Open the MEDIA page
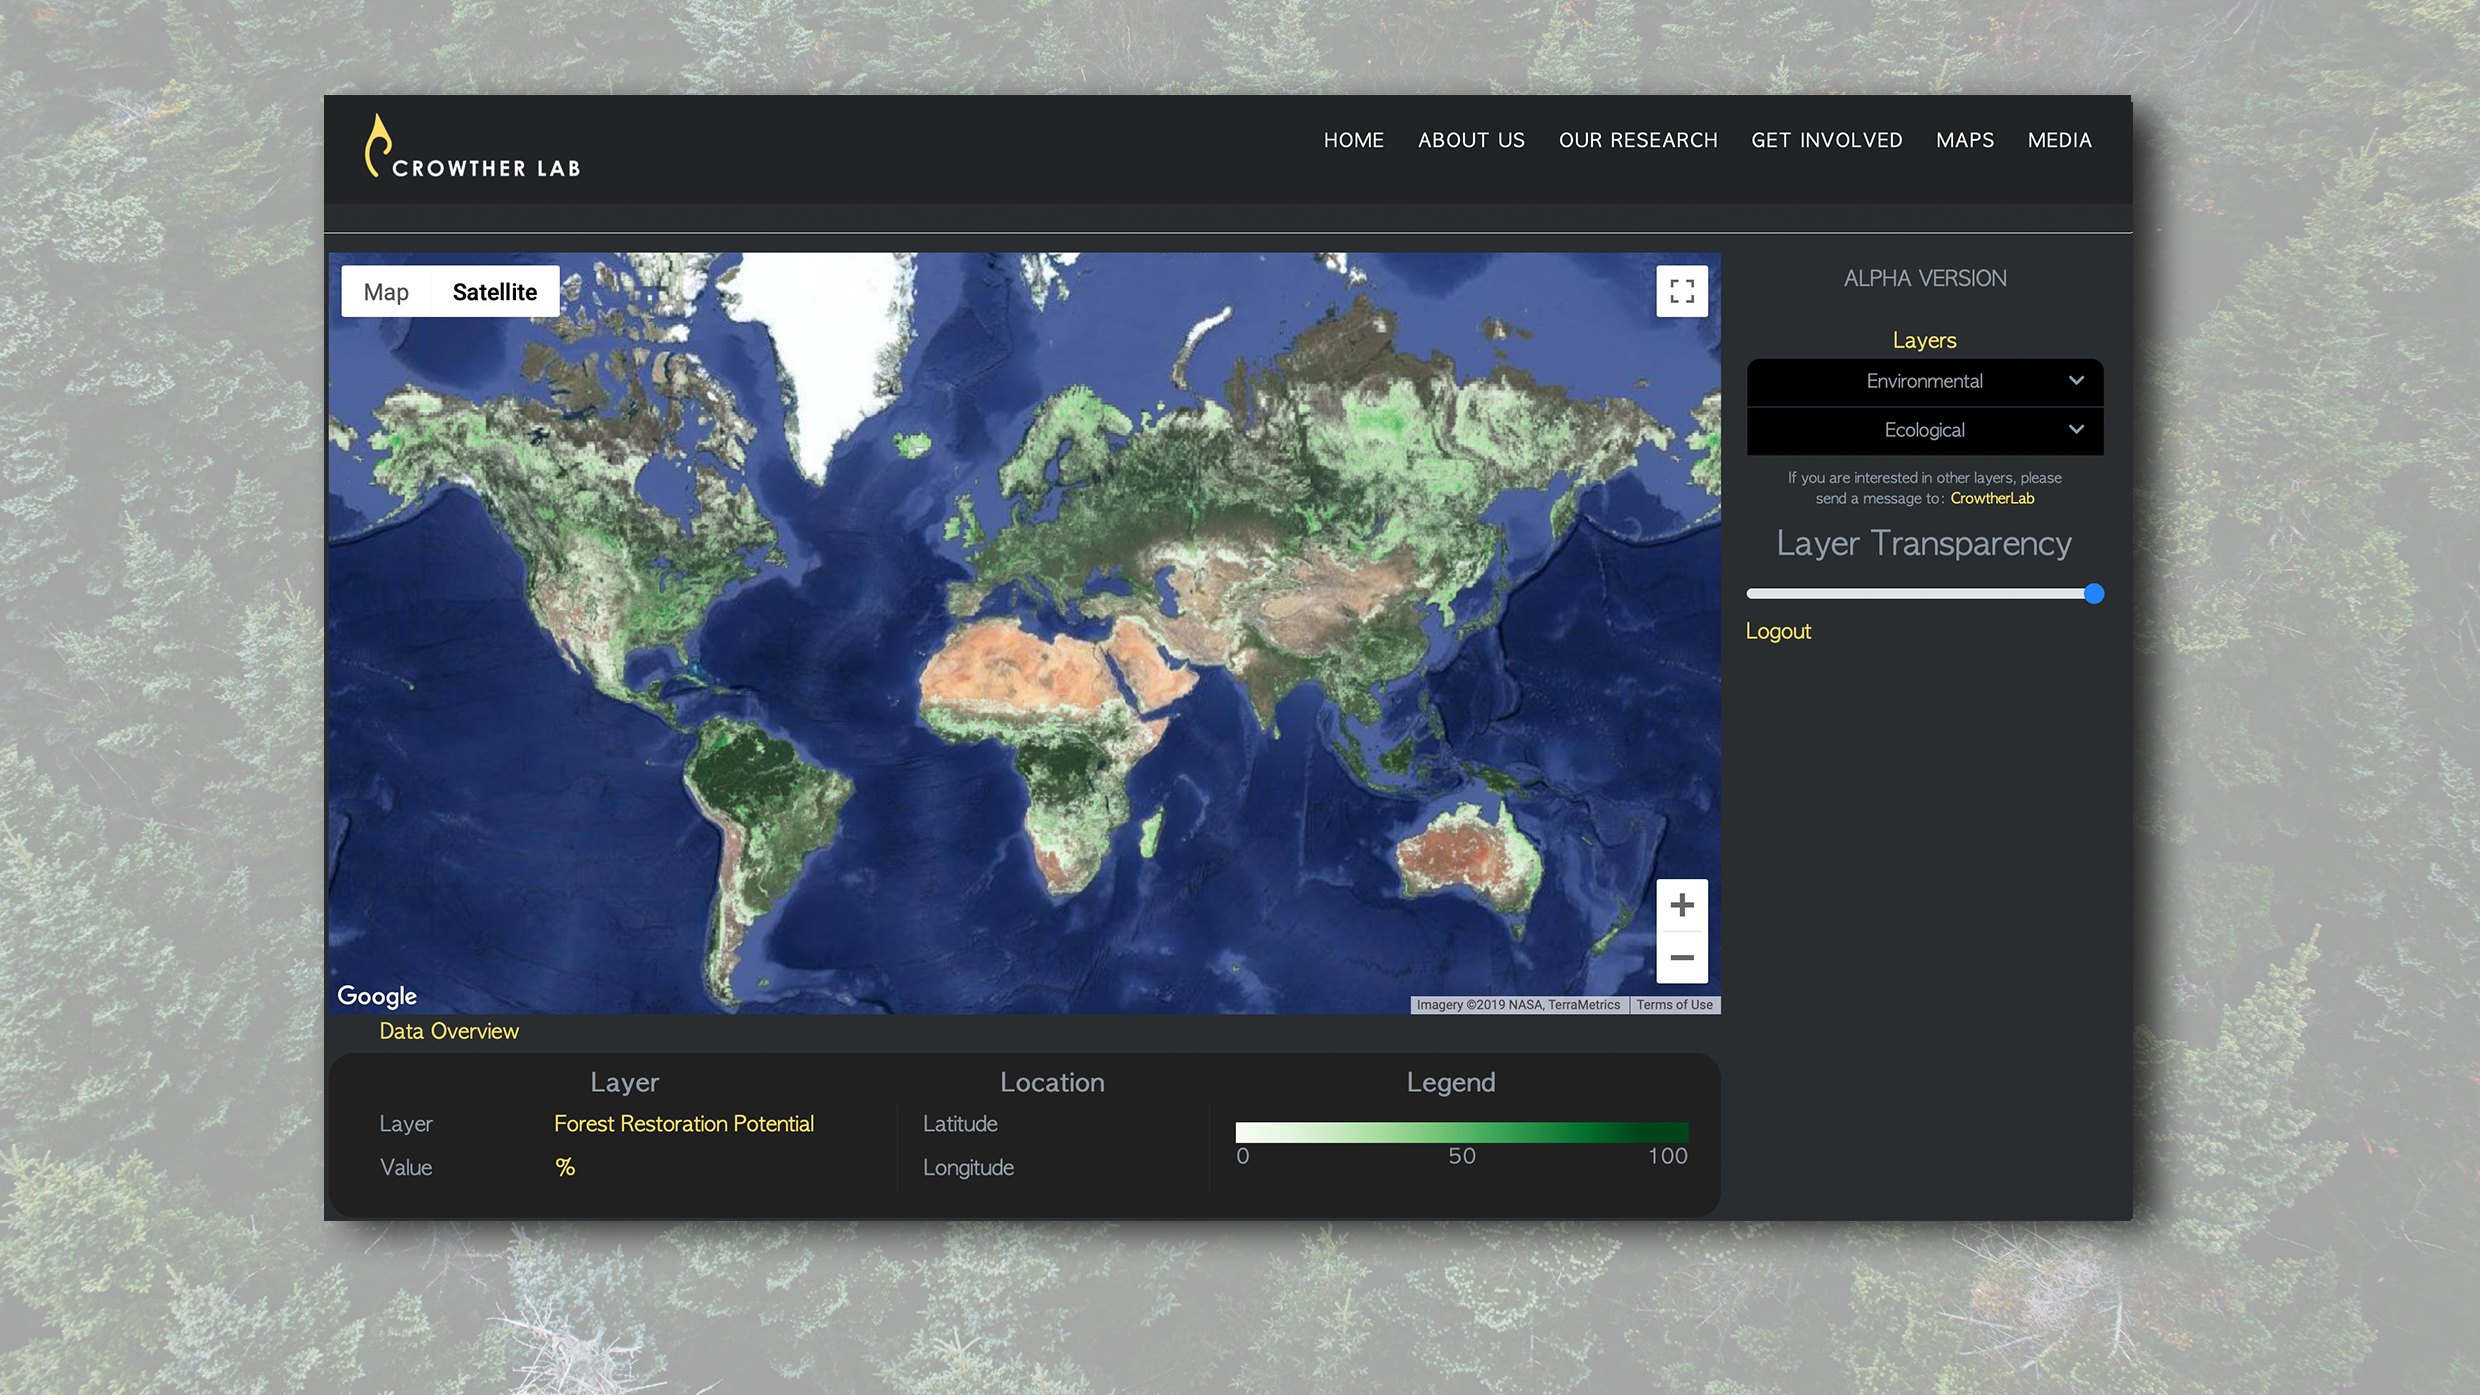Screen dimensions: 2480x1395 (2059, 140)
